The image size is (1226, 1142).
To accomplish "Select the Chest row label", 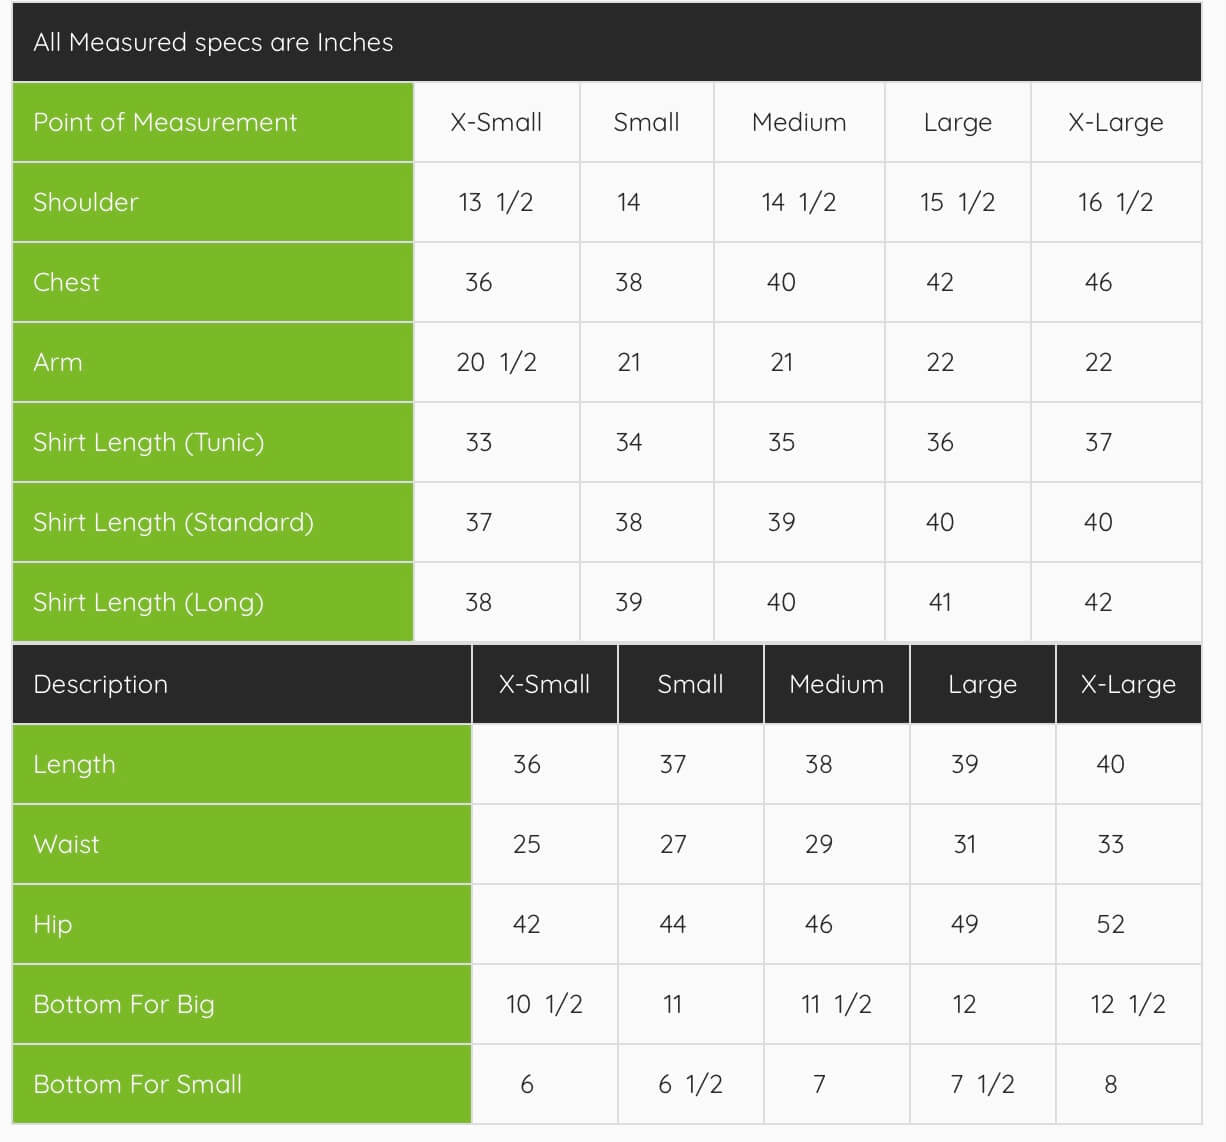I will click(67, 282).
